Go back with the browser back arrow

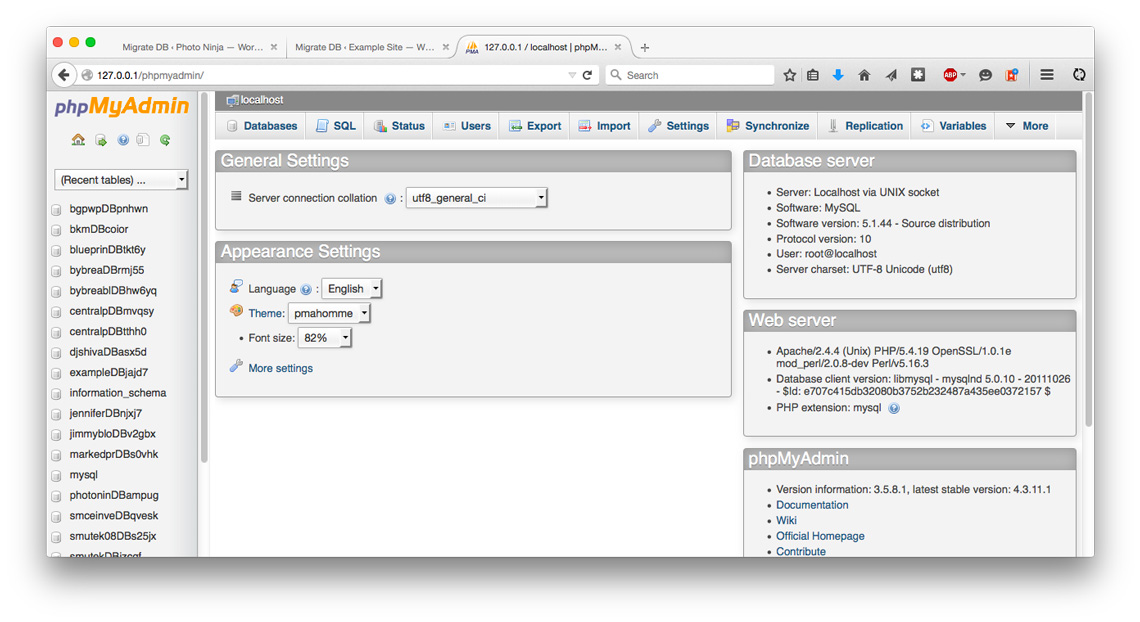click(x=63, y=75)
